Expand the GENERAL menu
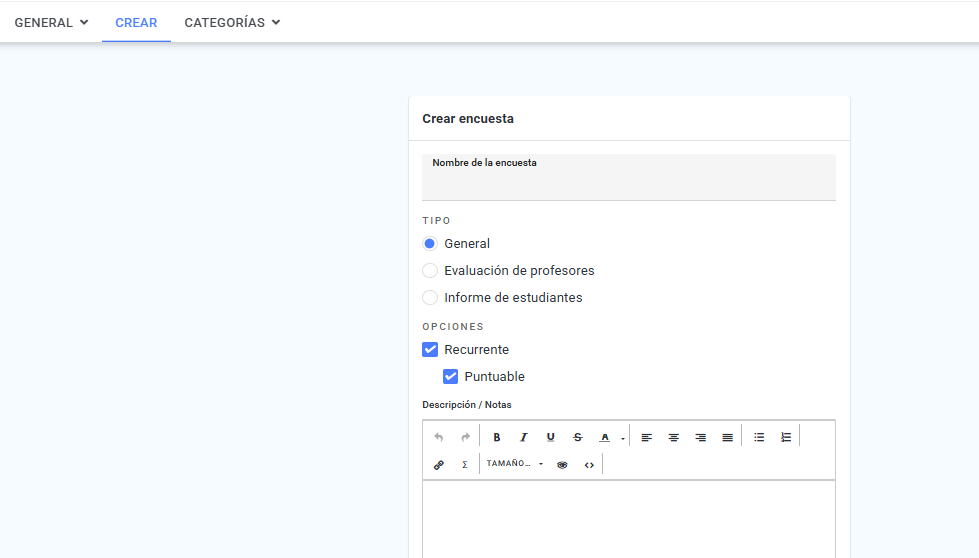The width and height of the screenshot is (979, 558). pyautogui.click(x=51, y=22)
